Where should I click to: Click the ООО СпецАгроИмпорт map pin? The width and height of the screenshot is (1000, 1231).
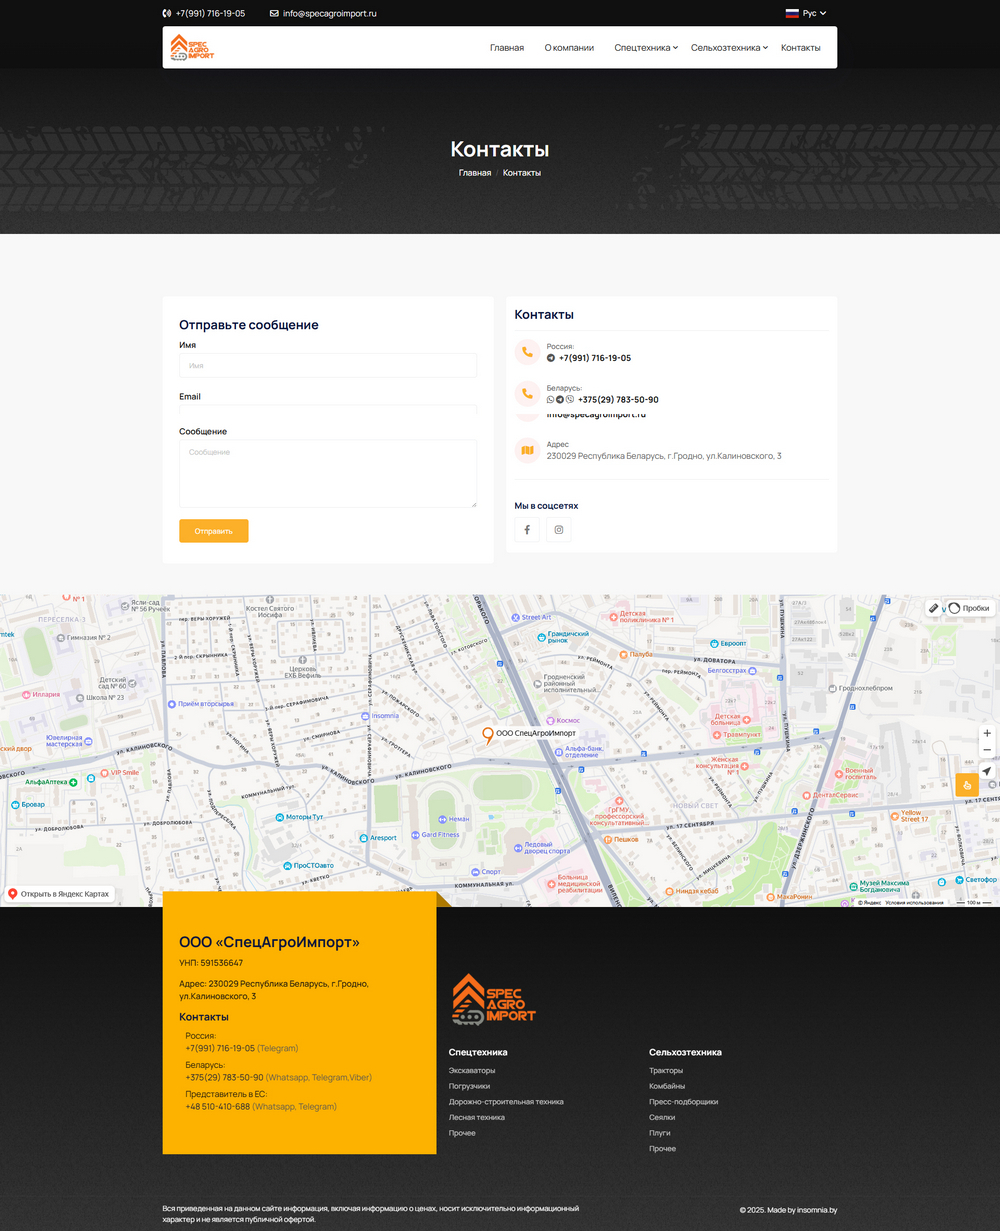(488, 735)
